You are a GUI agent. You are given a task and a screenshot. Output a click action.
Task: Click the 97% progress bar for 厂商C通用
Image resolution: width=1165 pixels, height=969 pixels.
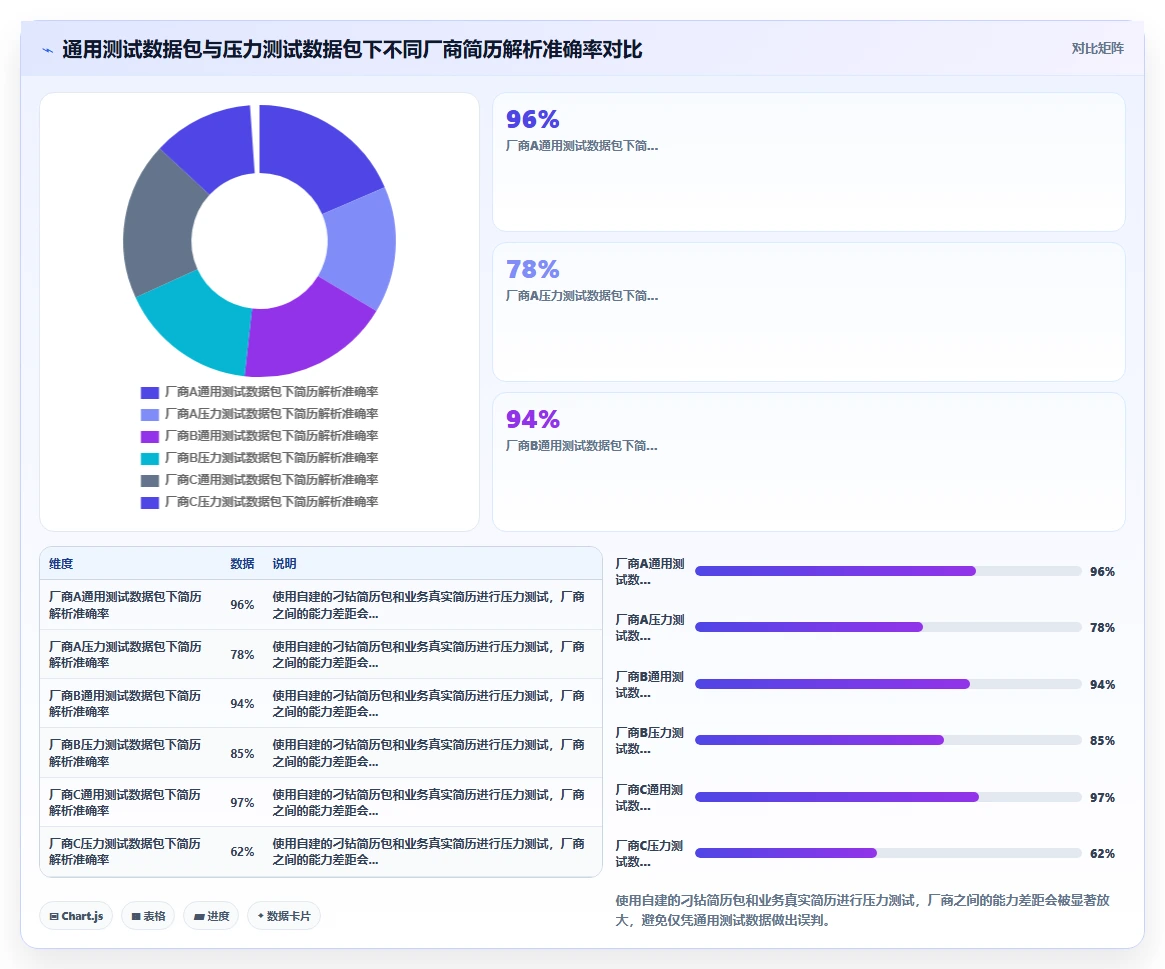click(888, 797)
